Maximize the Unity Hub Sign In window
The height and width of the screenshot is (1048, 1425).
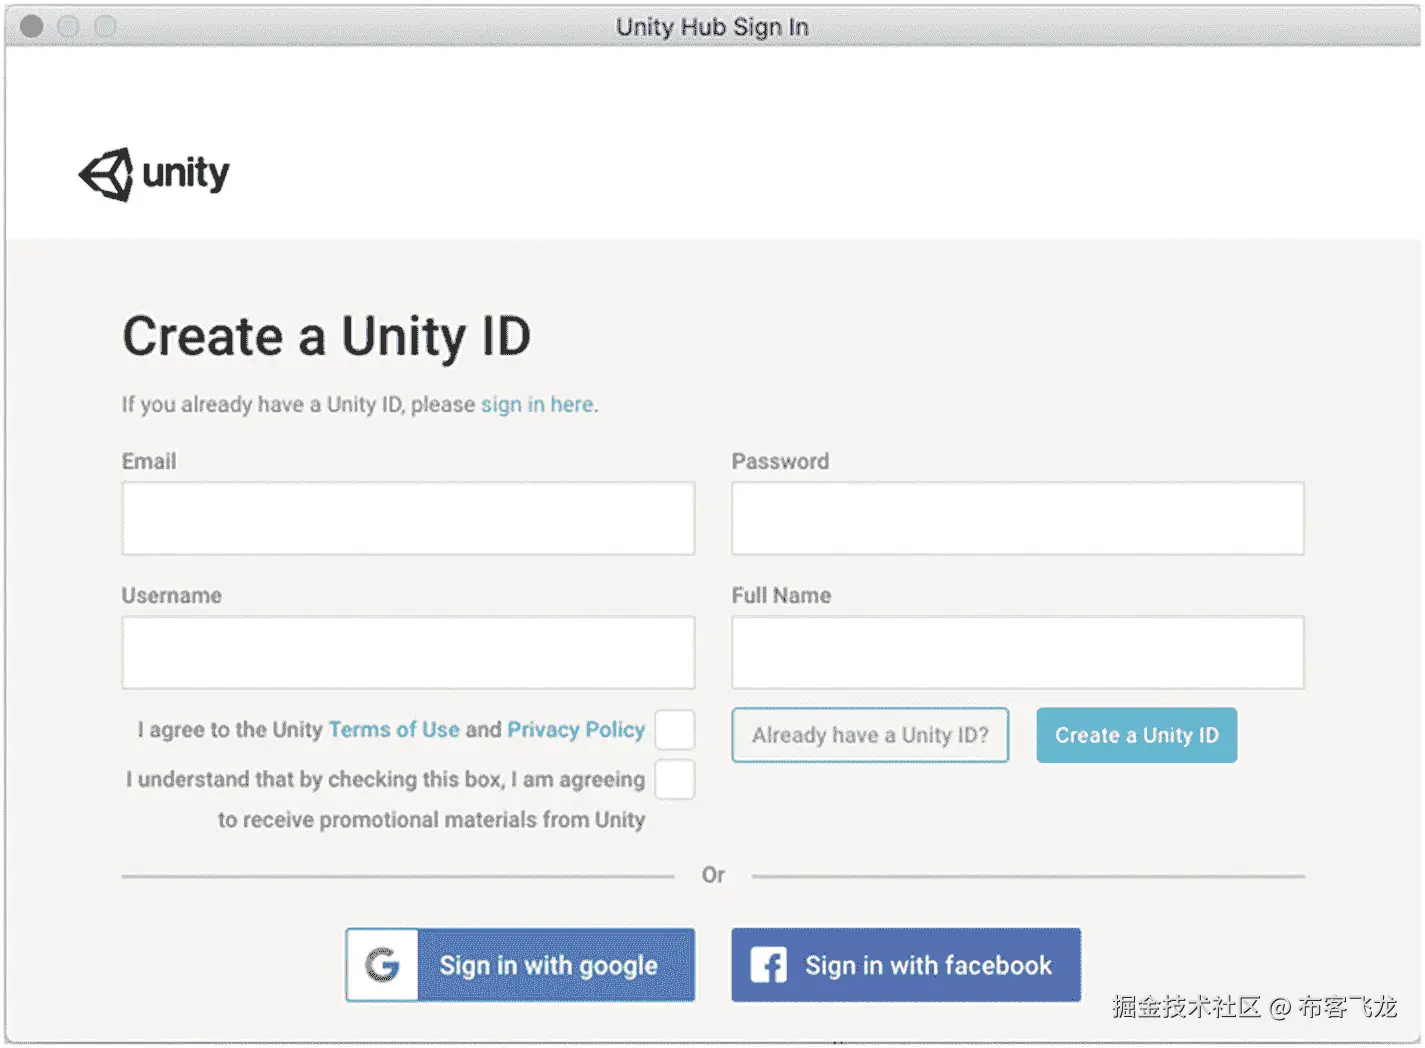(105, 27)
